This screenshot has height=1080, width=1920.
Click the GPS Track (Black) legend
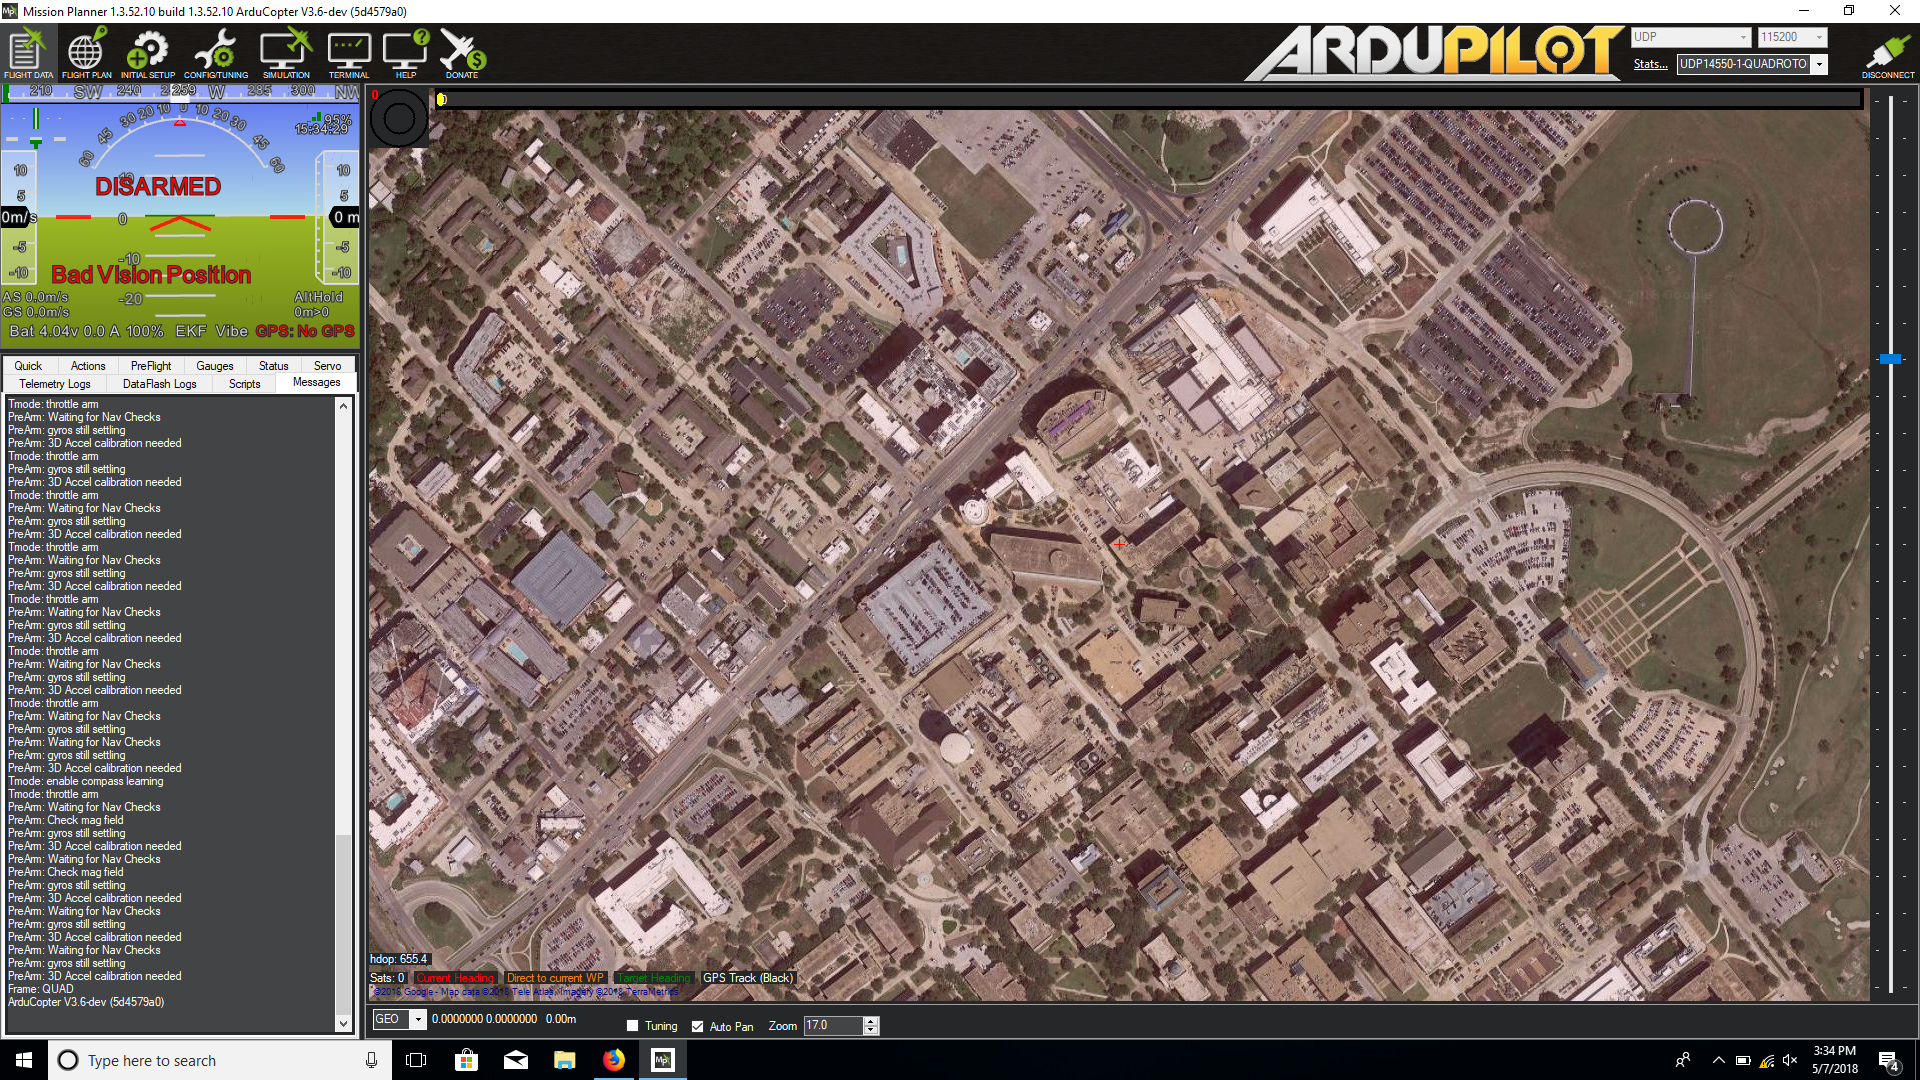pos(748,978)
